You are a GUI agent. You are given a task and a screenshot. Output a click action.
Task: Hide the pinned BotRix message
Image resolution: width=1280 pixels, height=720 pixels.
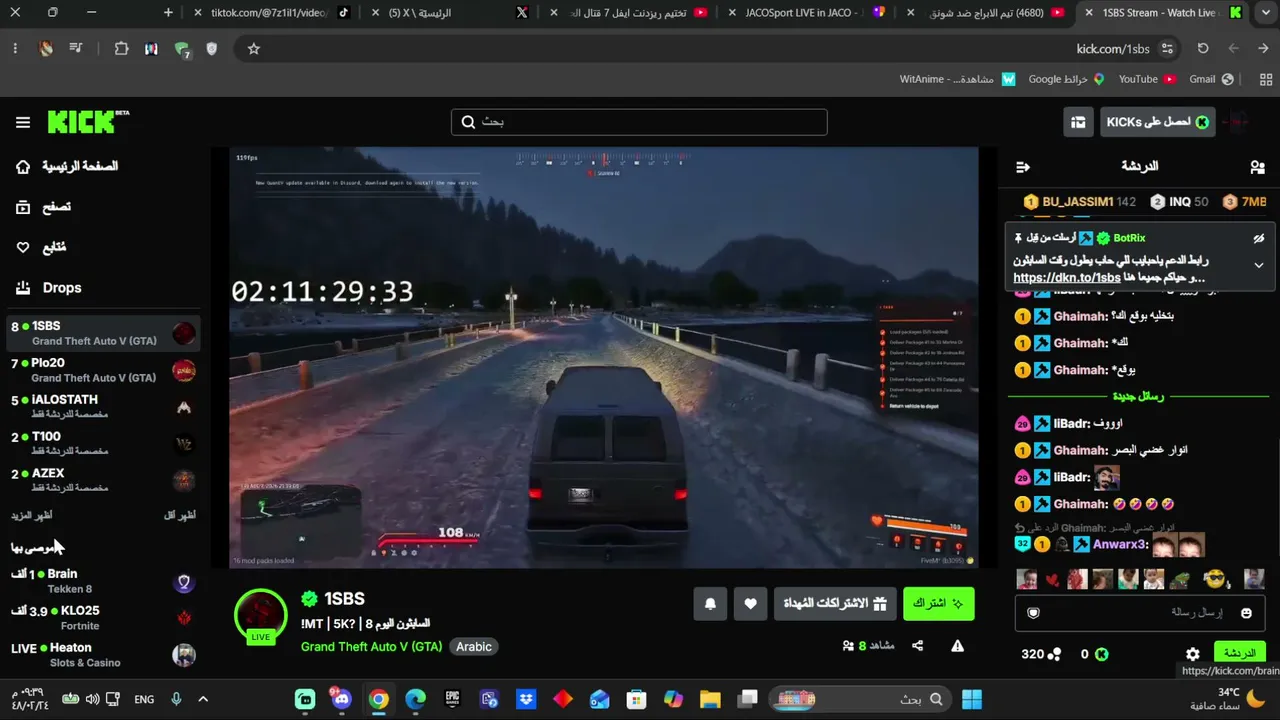[1259, 238]
